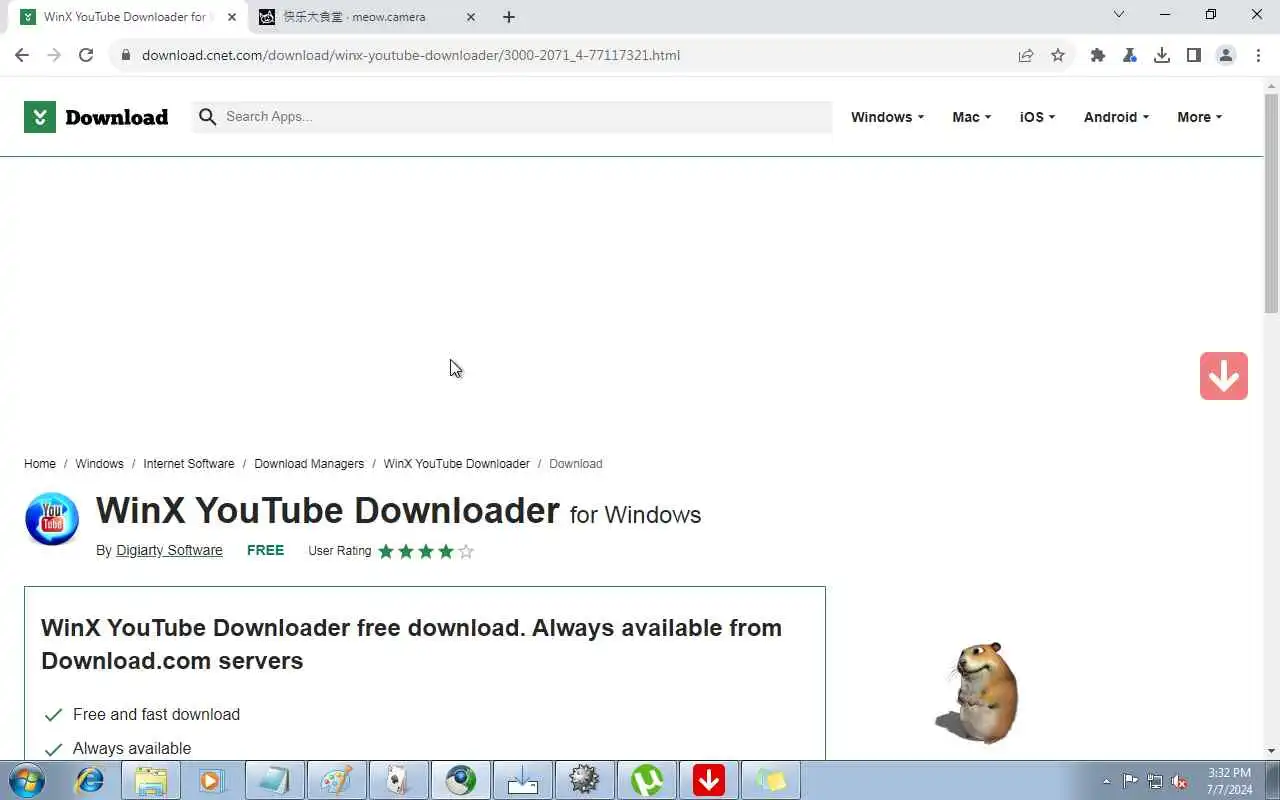
Task: Expand the More dropdown menu
Action: (1200, 117)
